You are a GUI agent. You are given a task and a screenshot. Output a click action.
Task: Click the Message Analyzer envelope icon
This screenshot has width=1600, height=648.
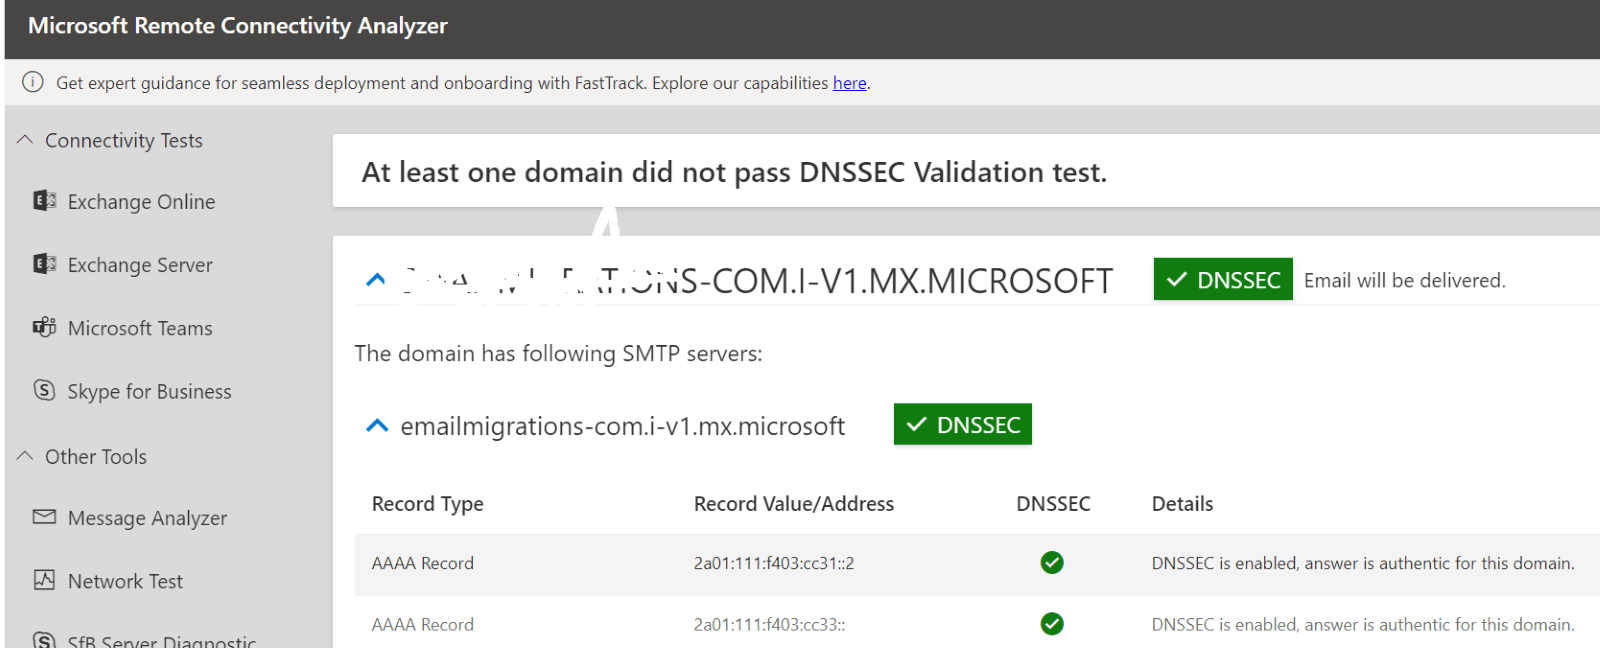pyautogui.click(x=44, y=517)
